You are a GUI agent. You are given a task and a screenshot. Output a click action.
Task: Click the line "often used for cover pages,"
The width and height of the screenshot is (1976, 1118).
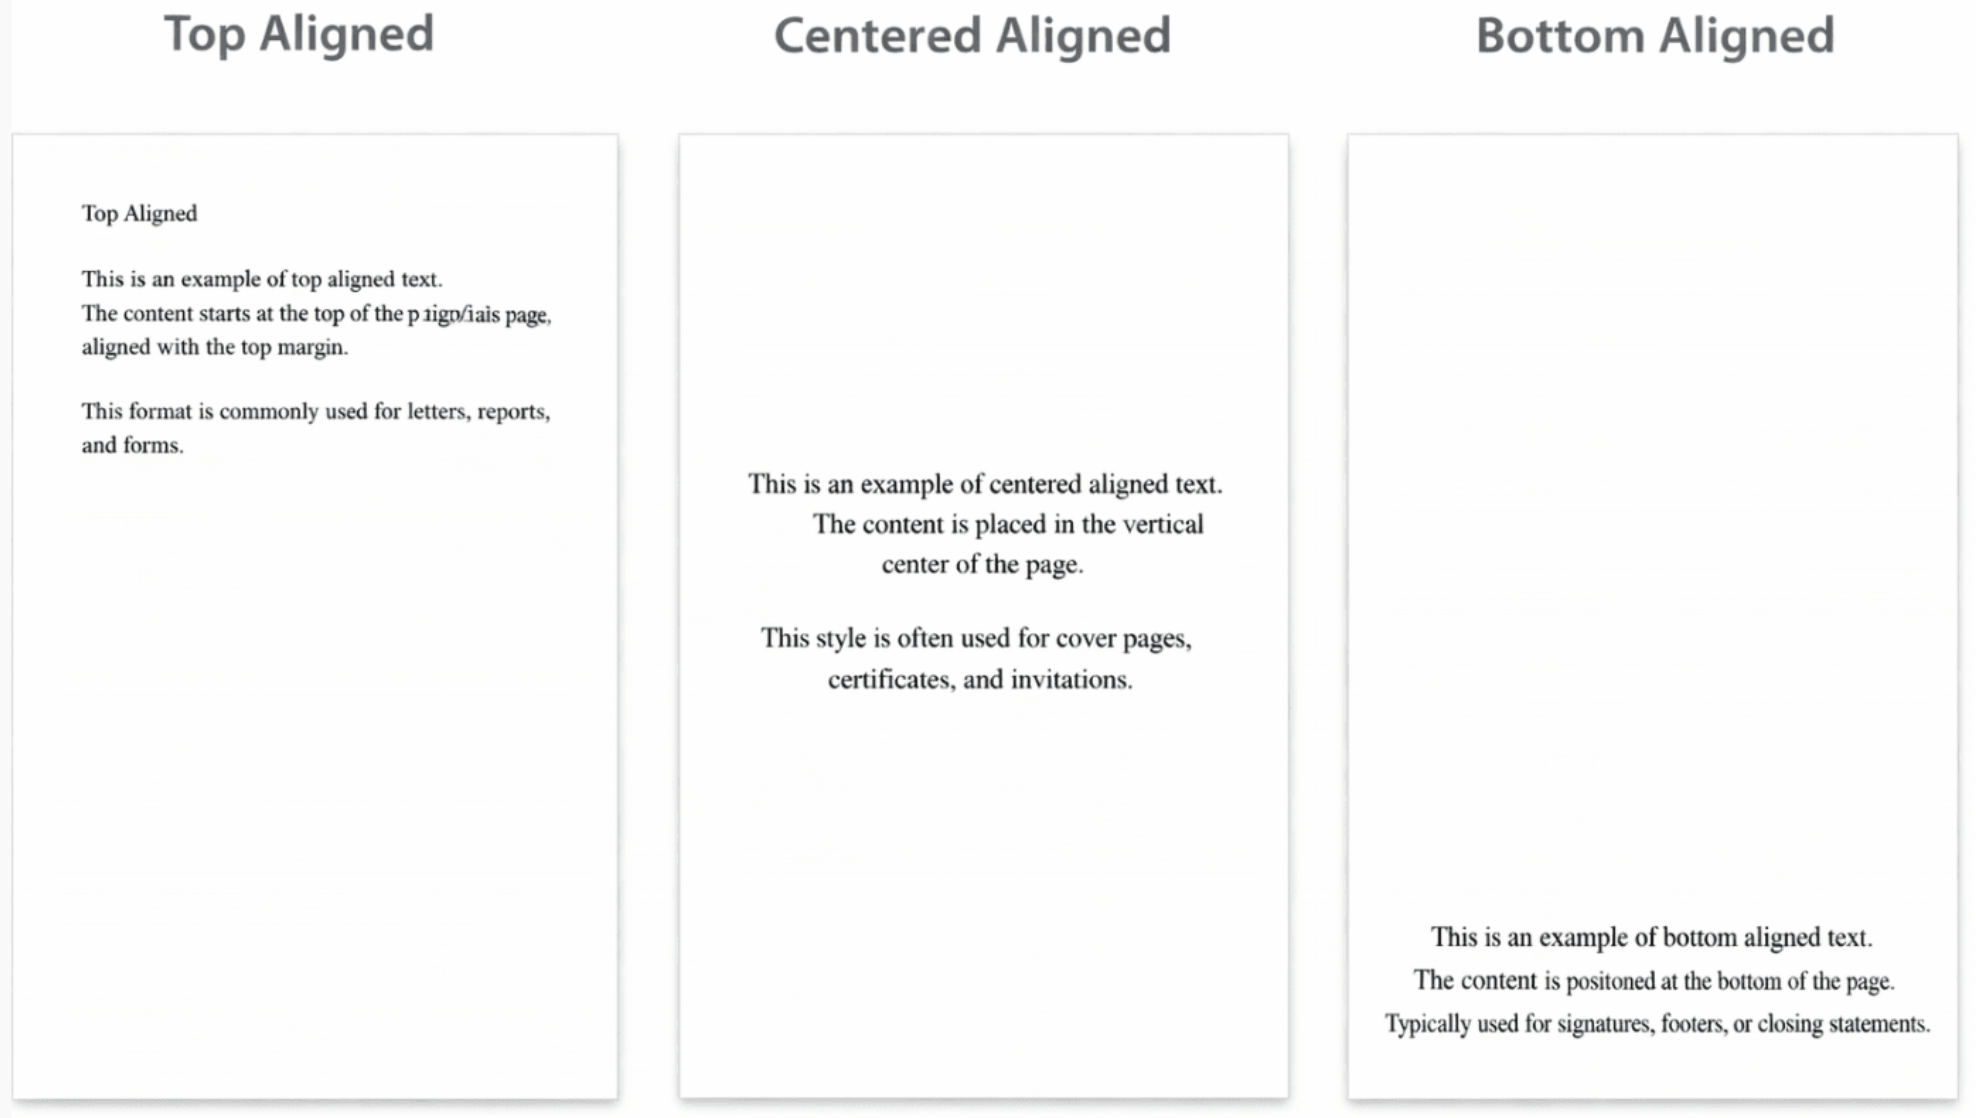tap(976, 638)
